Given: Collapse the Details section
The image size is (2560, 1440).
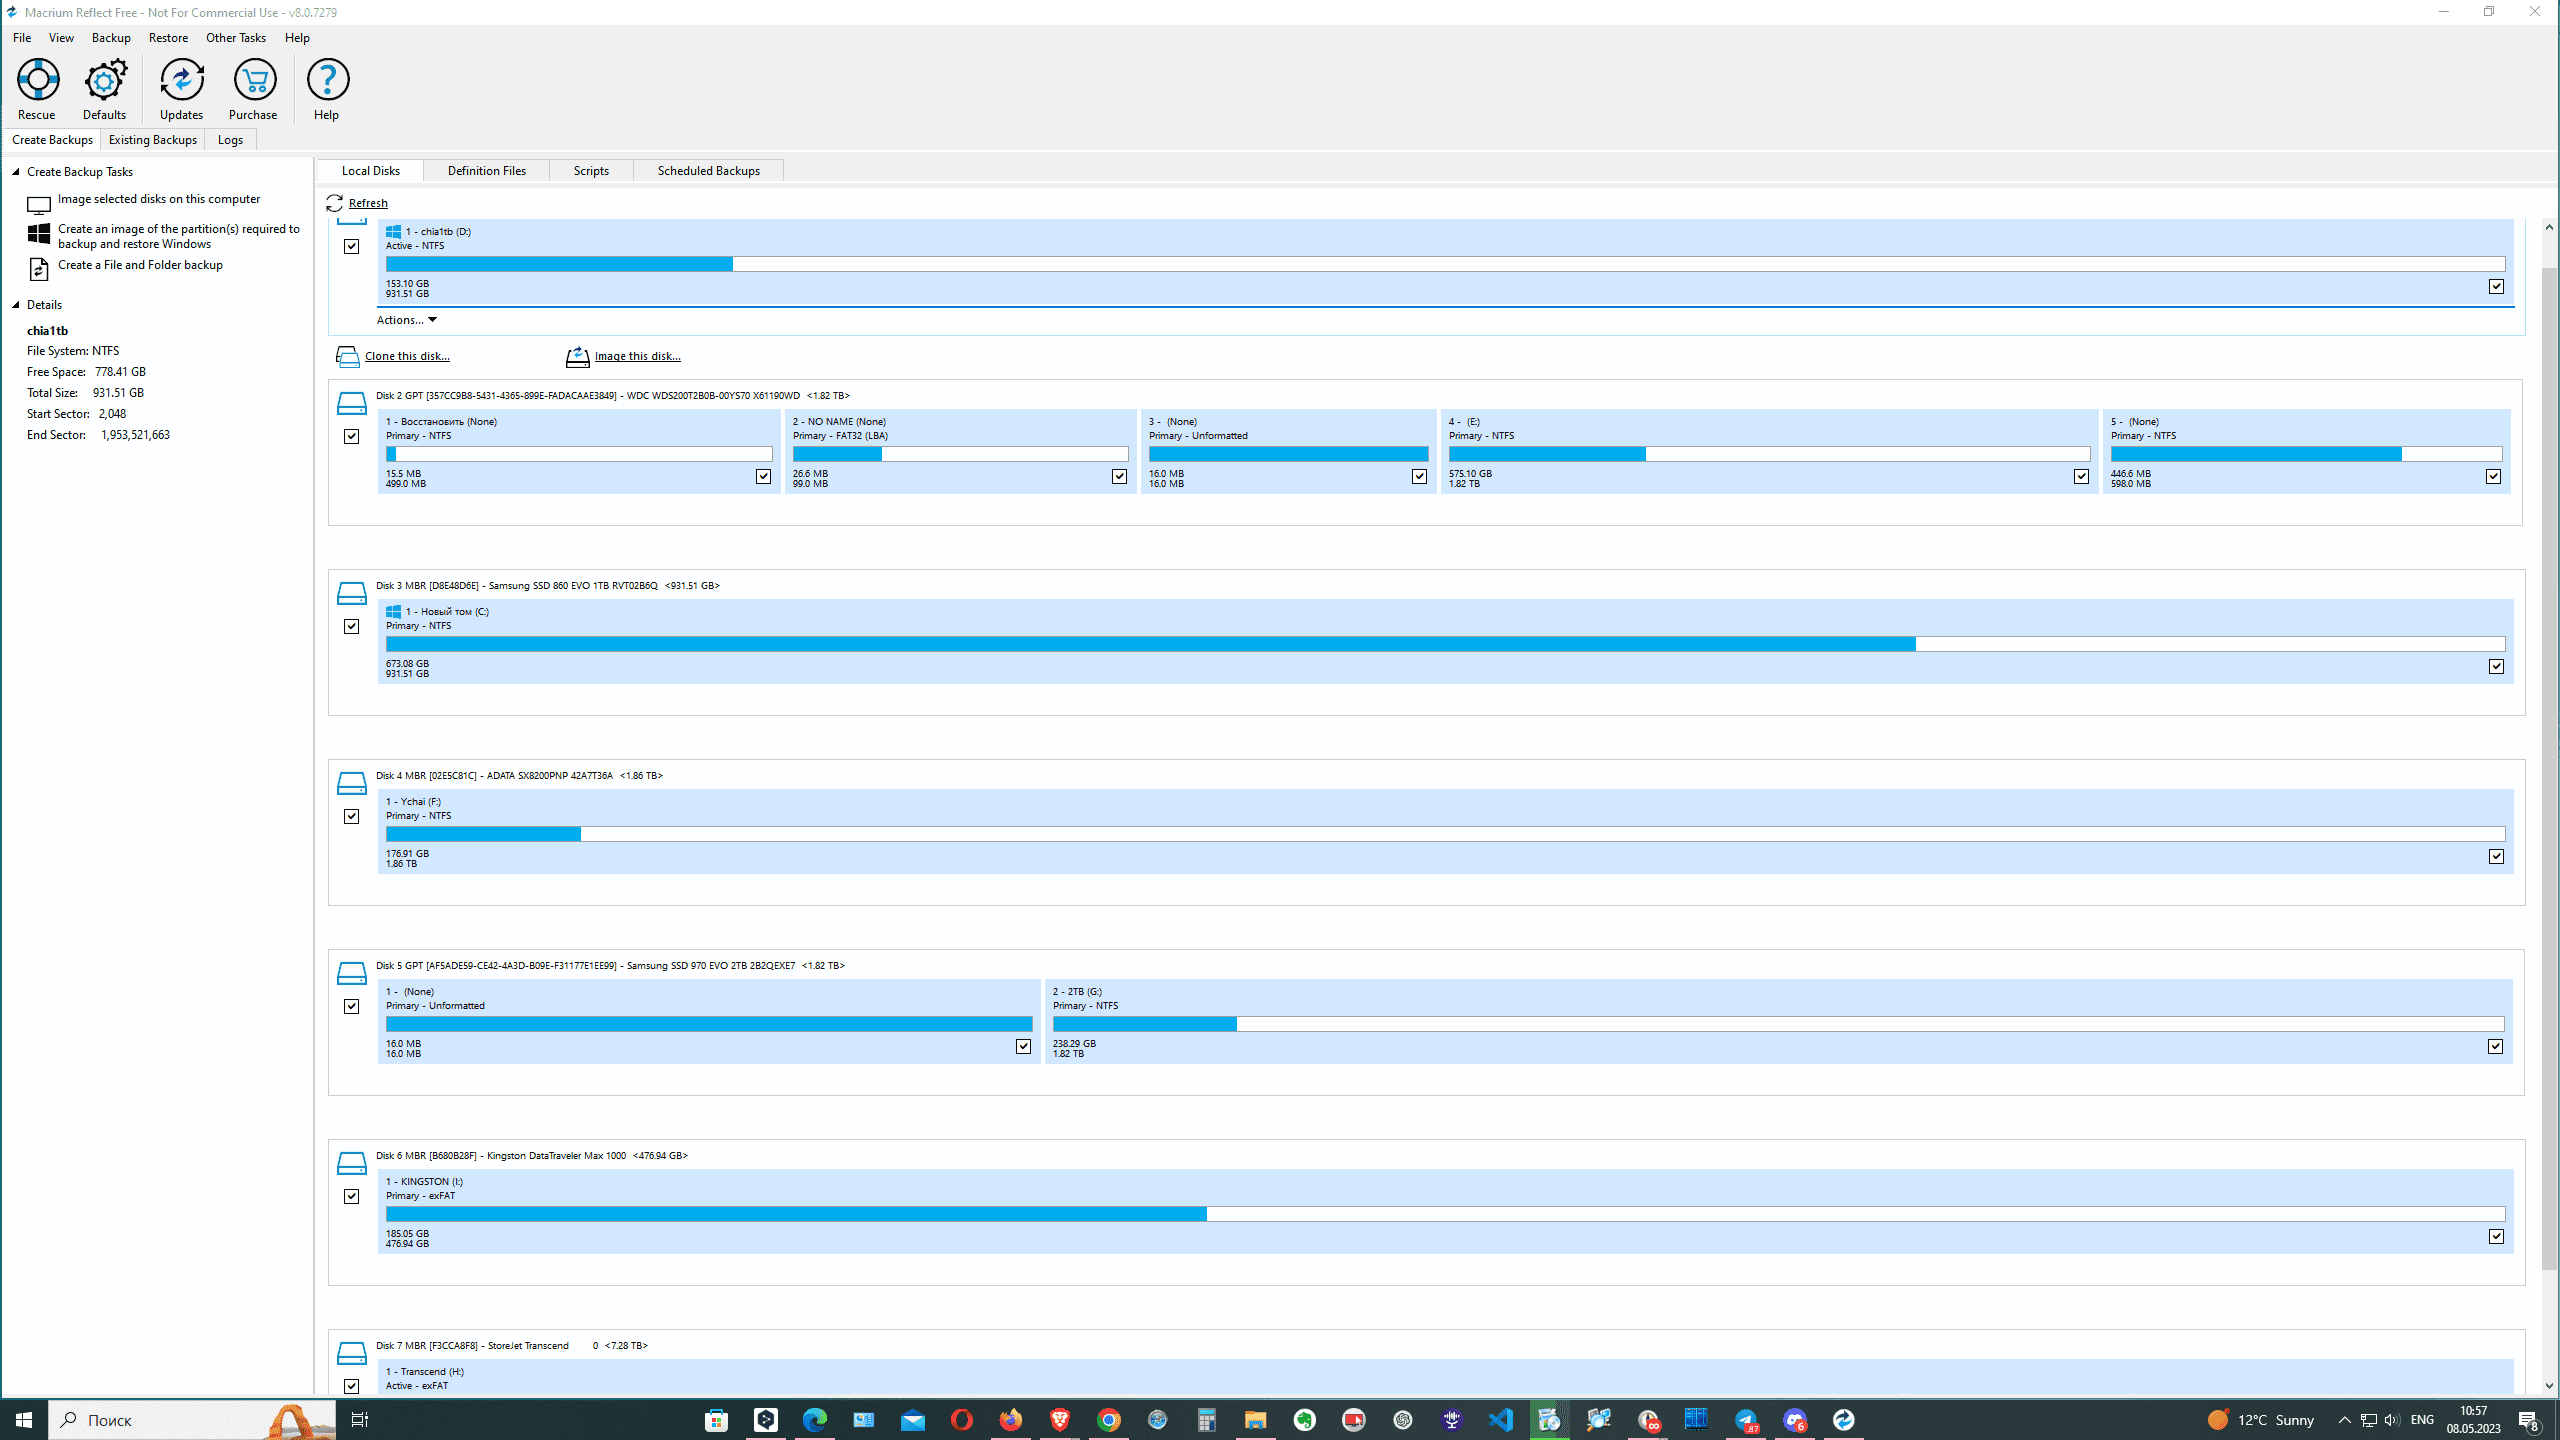Looking at the screenshot, I should pos(16,305).
